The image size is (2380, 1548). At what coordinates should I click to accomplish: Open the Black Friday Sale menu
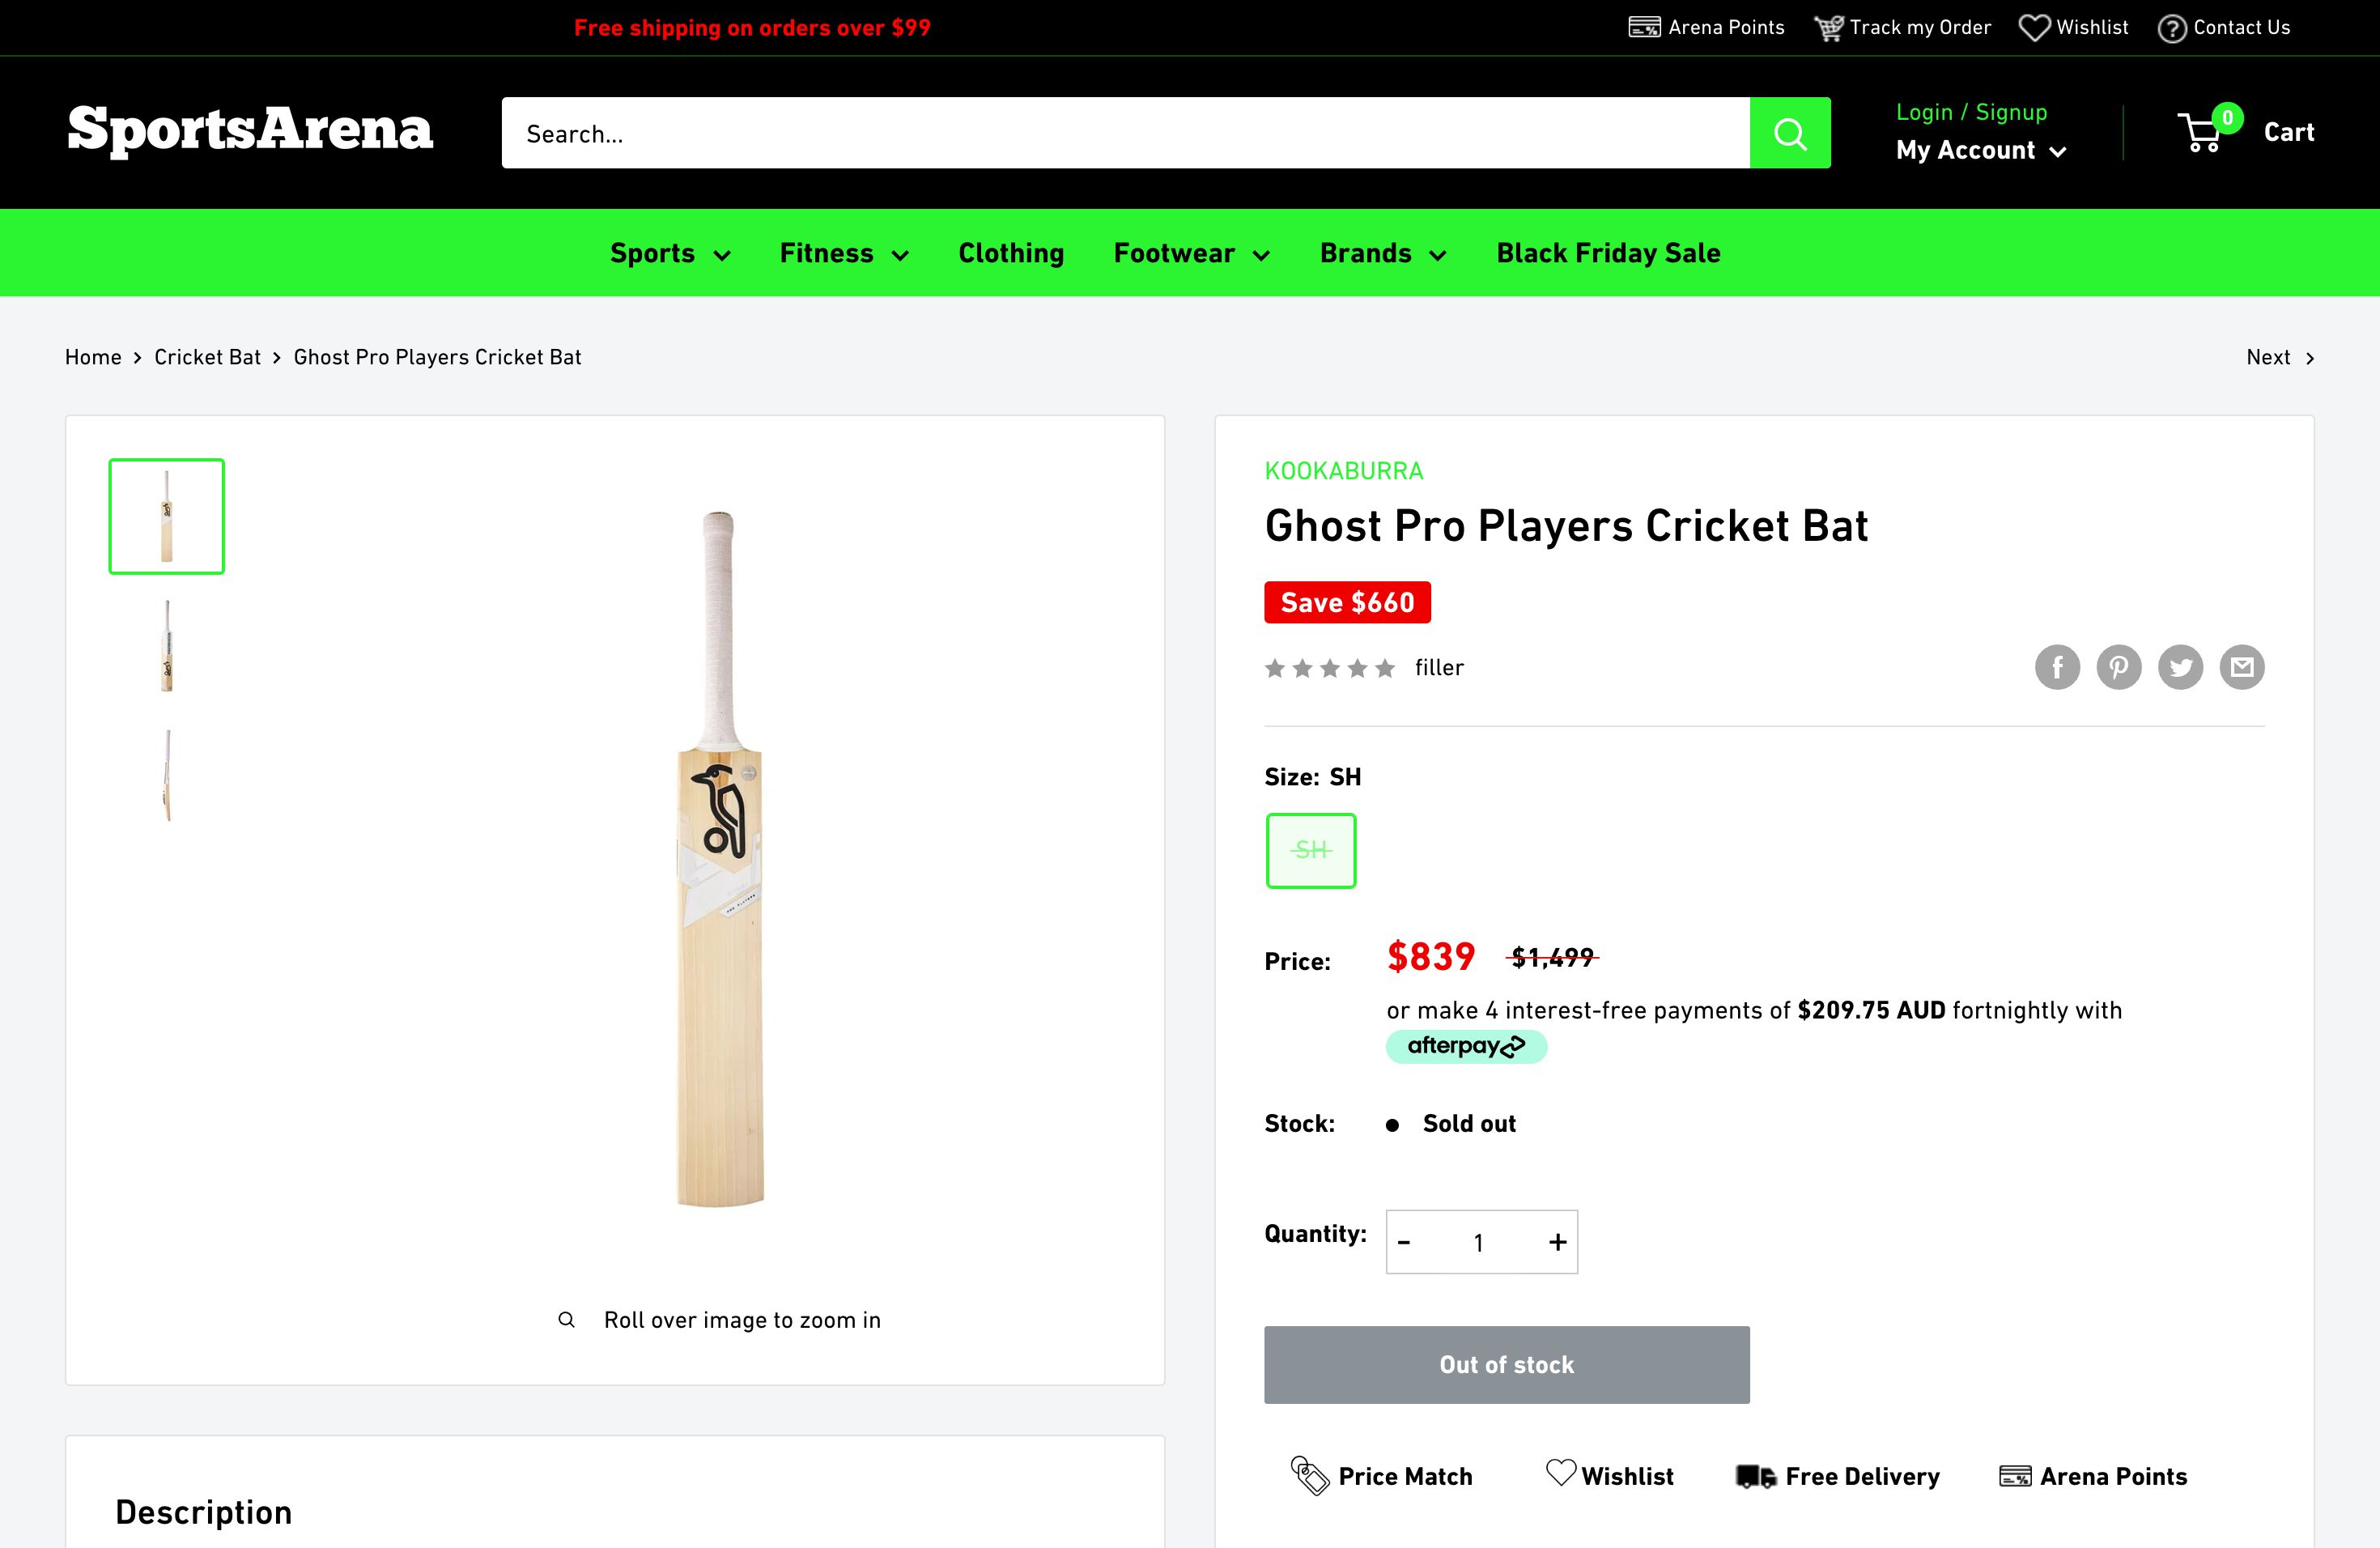pyautogui.click(x=1607, y=253)
